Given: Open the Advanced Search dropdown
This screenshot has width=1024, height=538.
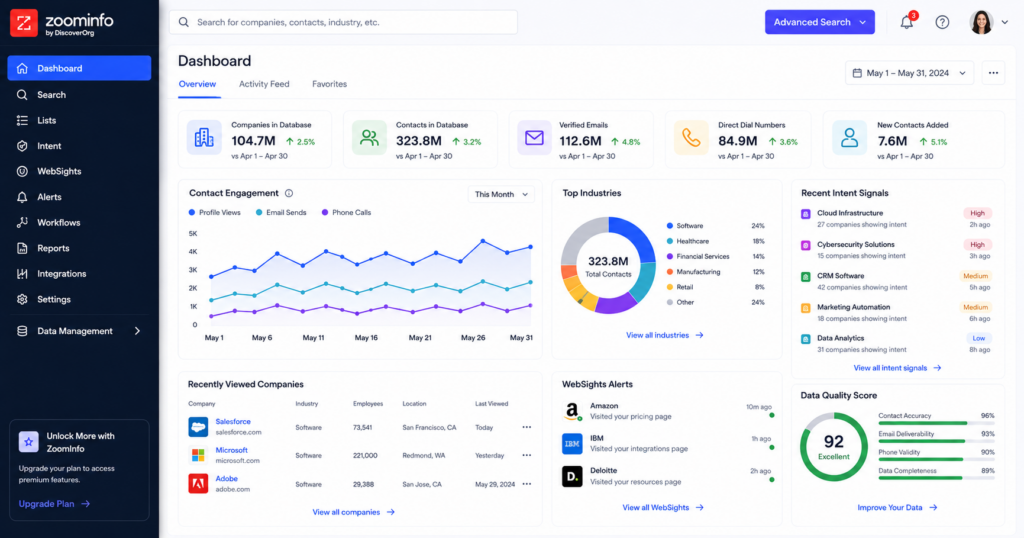Looking at the screenshot, I should 820,22.
